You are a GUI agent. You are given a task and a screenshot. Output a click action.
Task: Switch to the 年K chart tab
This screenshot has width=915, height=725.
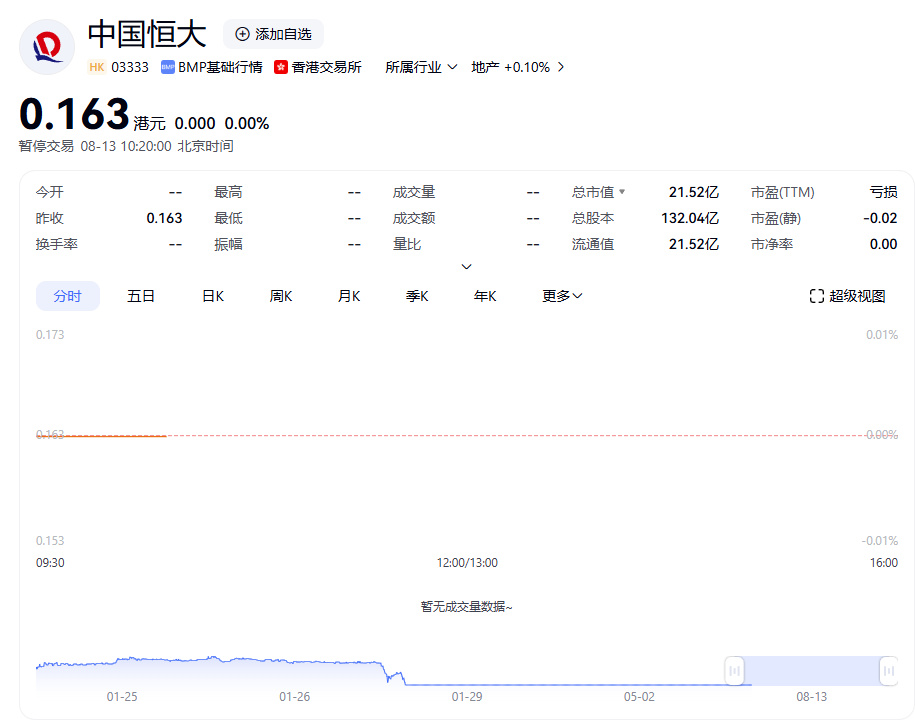pos(485,296)
